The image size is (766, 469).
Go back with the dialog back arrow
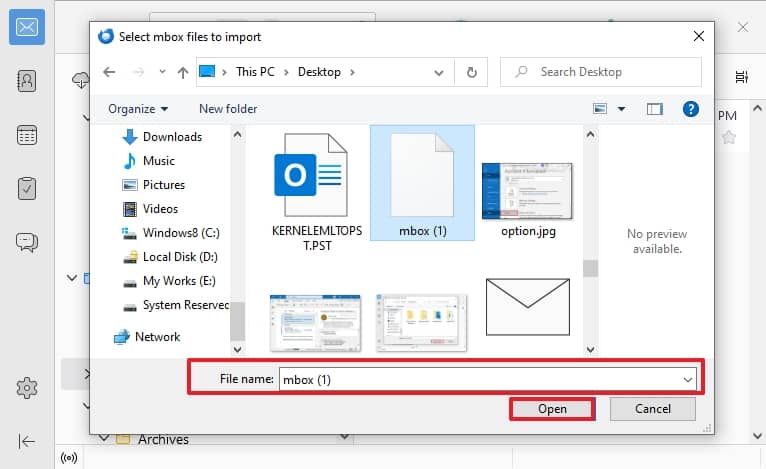[x=109, y=72]
